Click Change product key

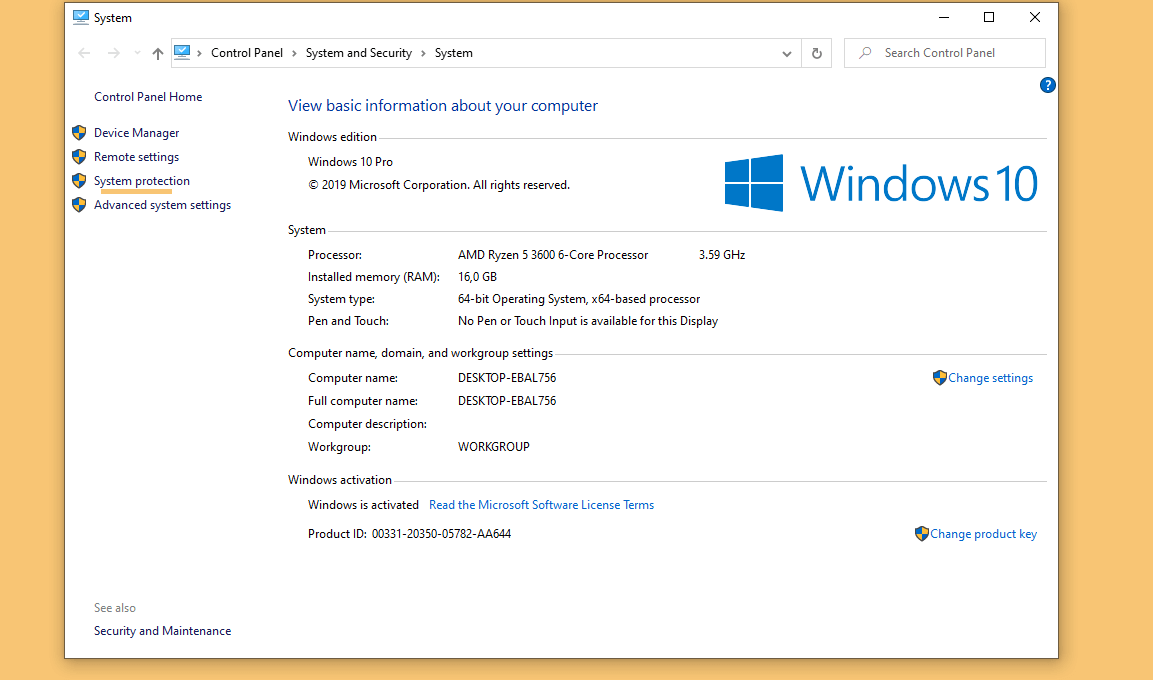983,534
